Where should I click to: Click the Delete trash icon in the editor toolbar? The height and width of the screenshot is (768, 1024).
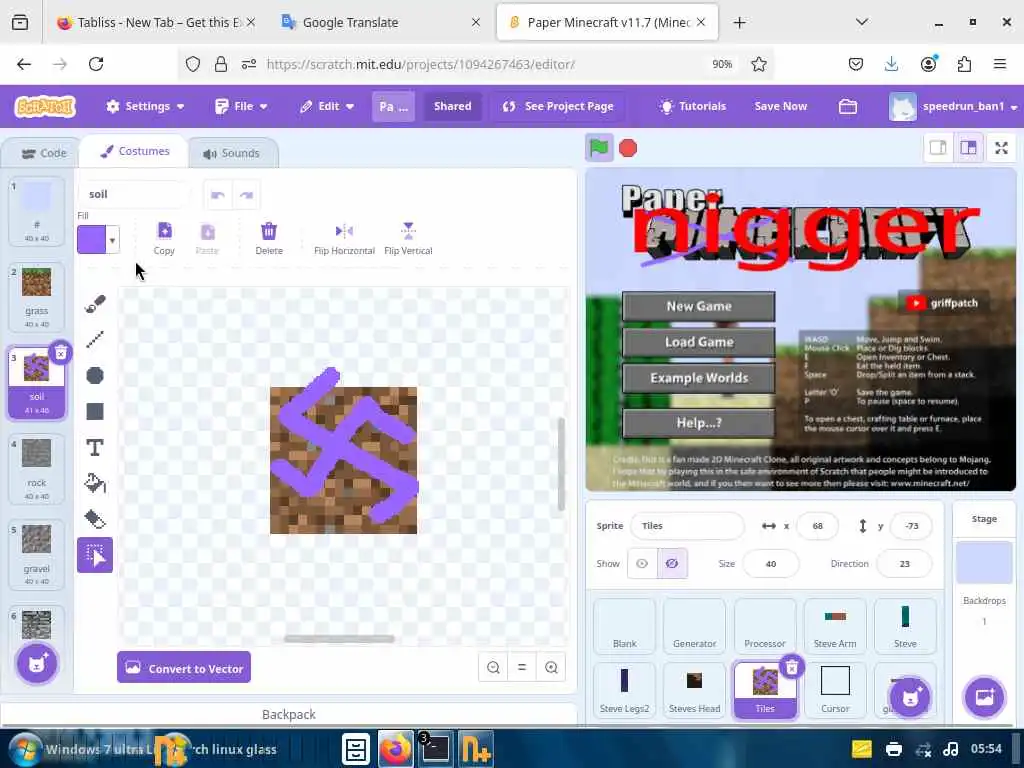point(268,238)
